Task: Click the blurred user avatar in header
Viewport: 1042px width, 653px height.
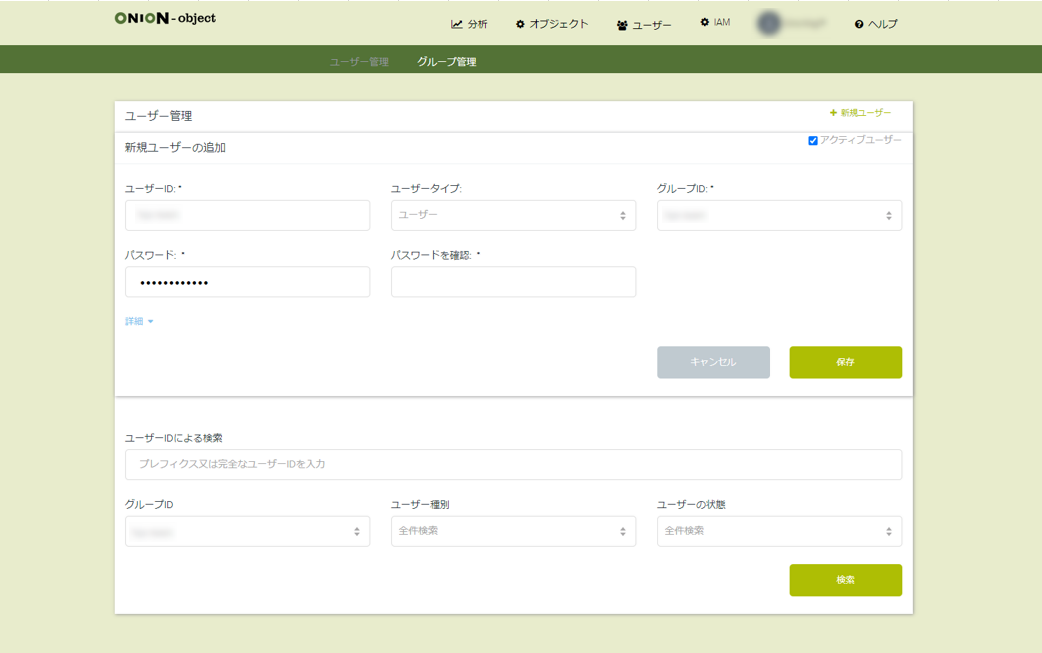Action: point(768,24)
